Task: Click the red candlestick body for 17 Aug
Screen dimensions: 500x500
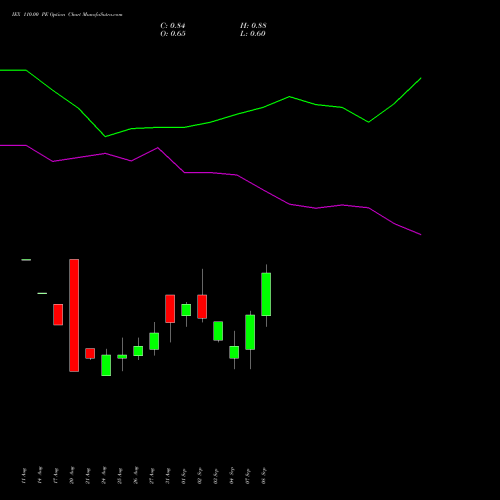Action: tap(58, 315)
